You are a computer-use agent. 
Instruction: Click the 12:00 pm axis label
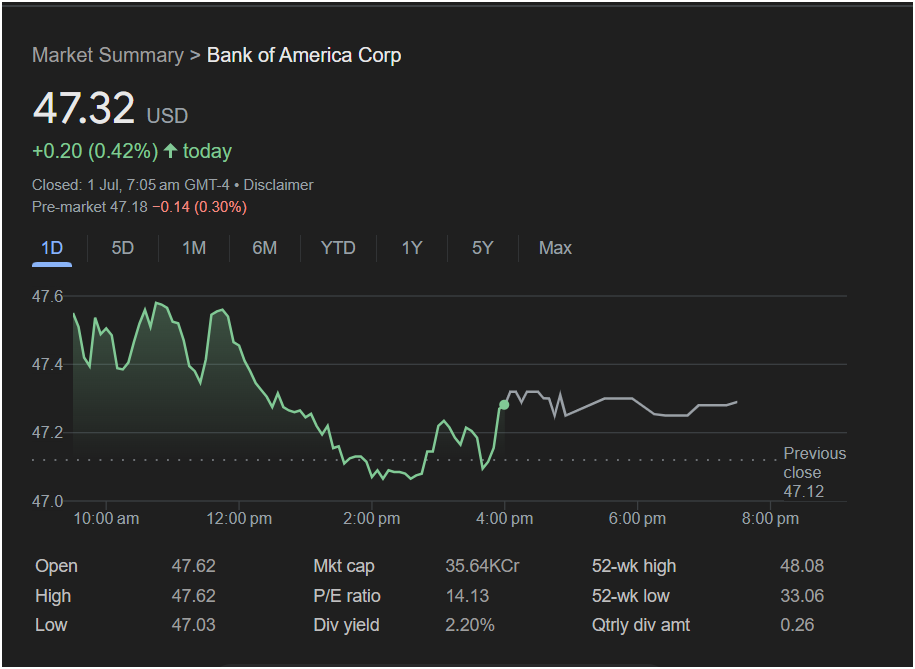click(x=239, y=518)
